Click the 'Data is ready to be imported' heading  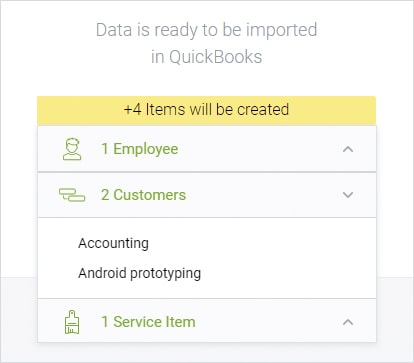(x=206, y=30)
